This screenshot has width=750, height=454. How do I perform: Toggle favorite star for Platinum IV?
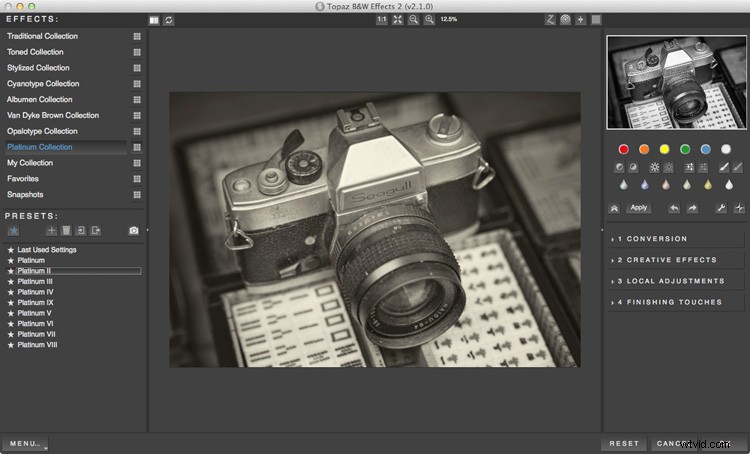coord(11,292)
